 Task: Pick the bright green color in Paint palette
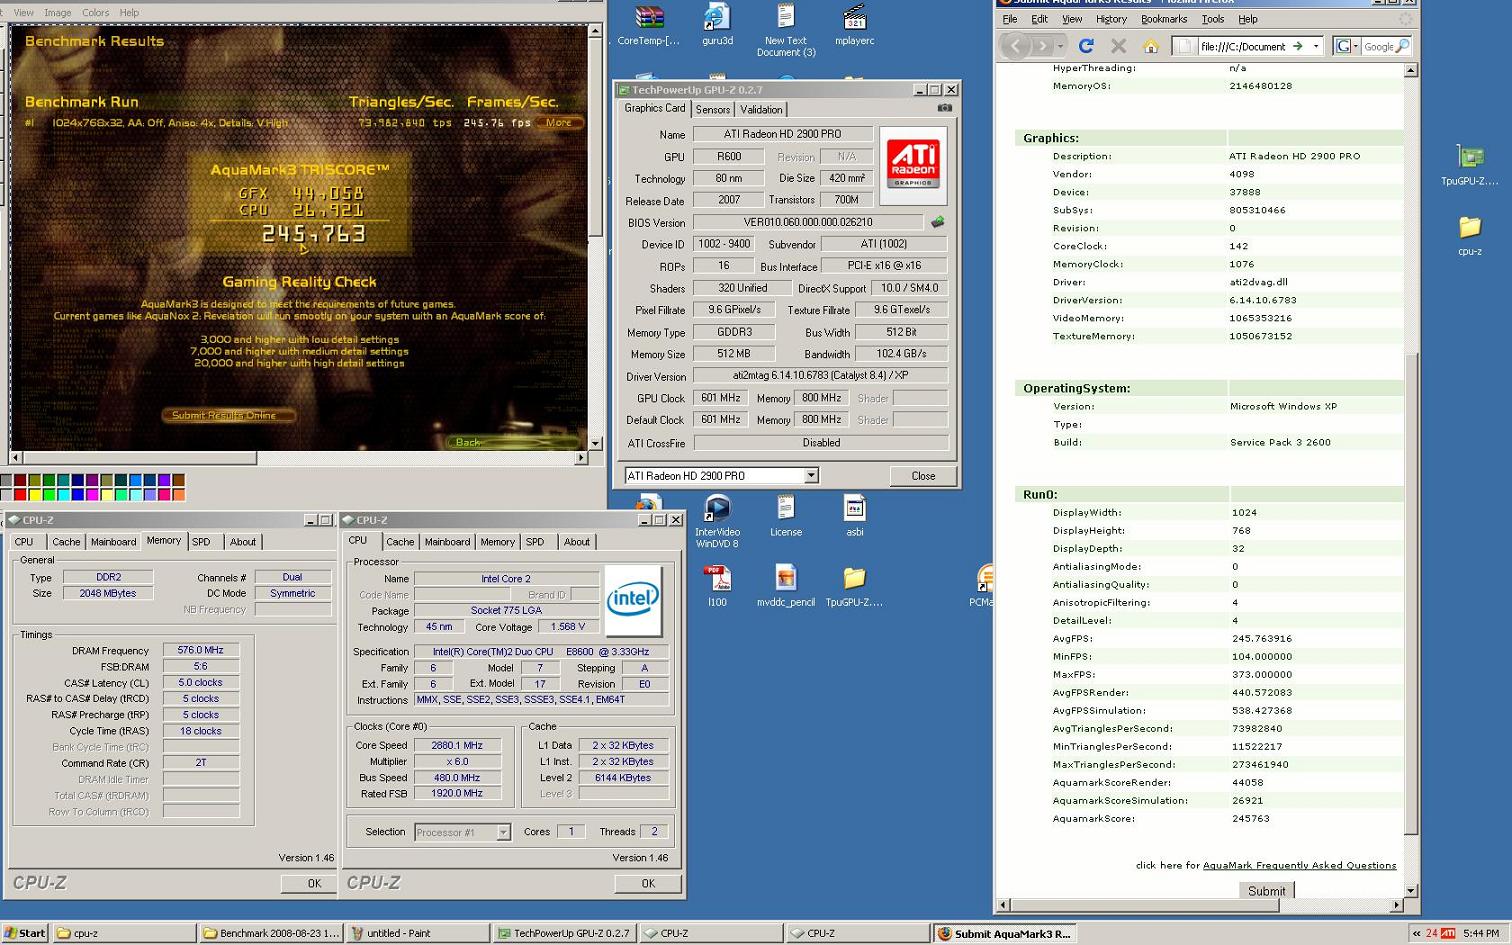[49, 494]
